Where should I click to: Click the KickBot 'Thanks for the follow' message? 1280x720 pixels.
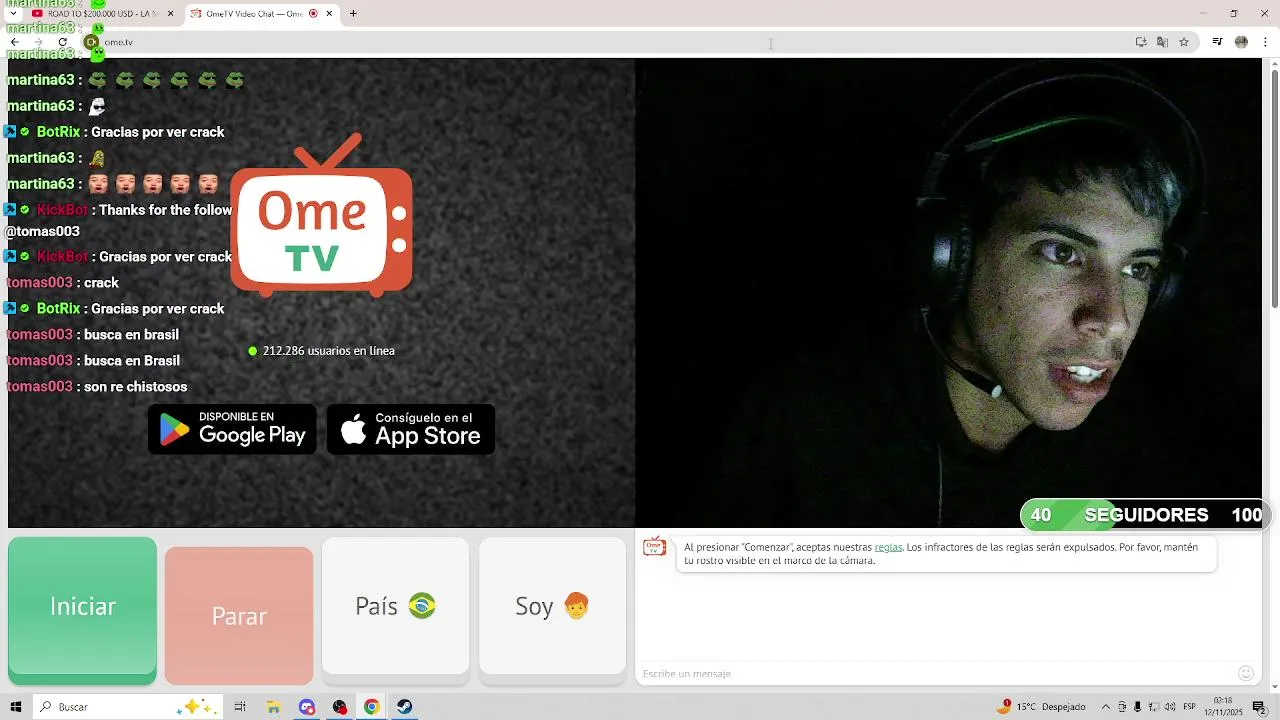click(118, 220)
